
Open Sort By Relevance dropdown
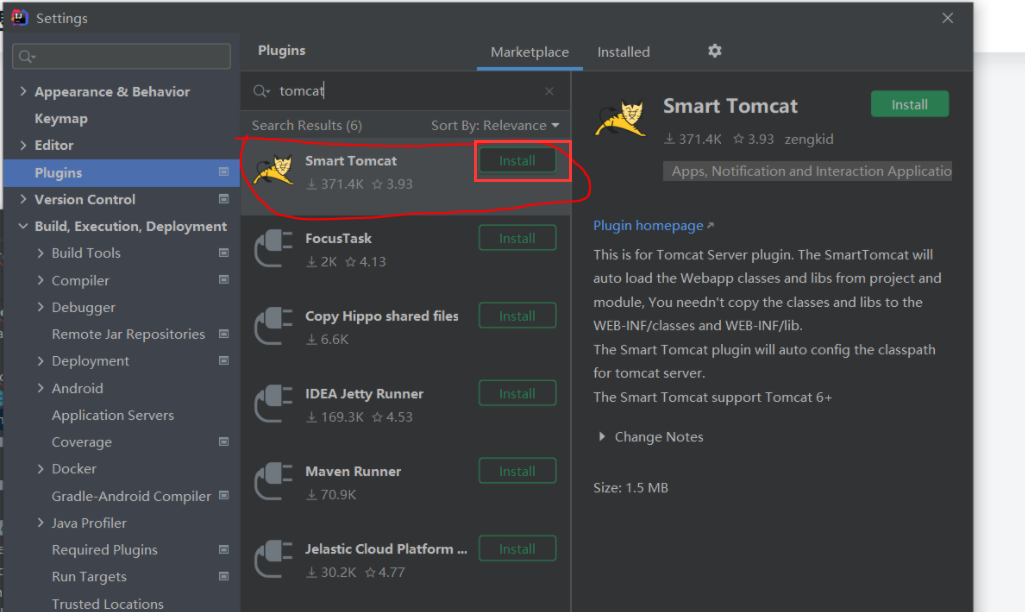click(x=495, y=125)
